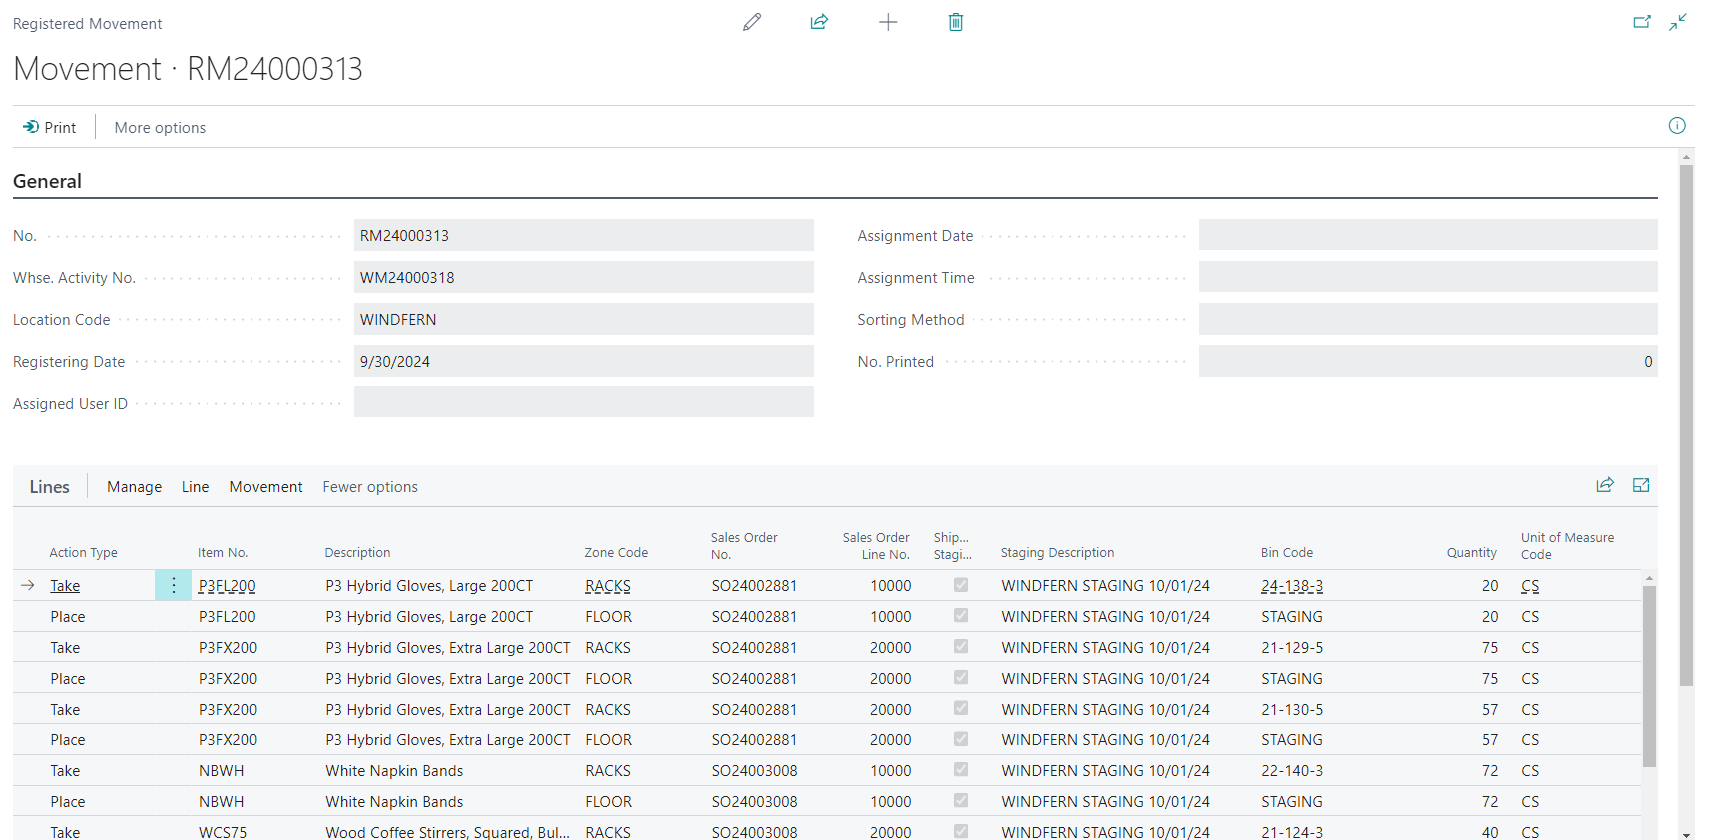Click Fewer options in Lines
Viewport: 1715px width, 840px height.
click(x=370, y=487)
